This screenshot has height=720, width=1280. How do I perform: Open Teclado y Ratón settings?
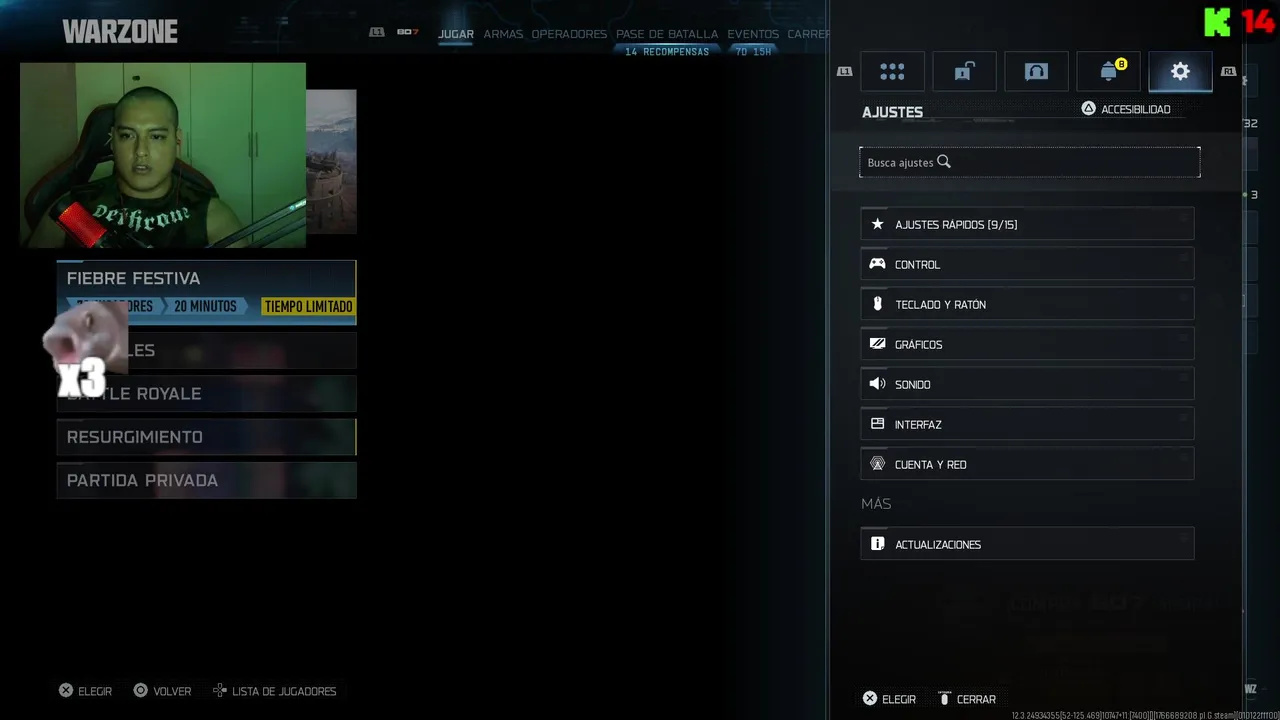point(1027,304)
